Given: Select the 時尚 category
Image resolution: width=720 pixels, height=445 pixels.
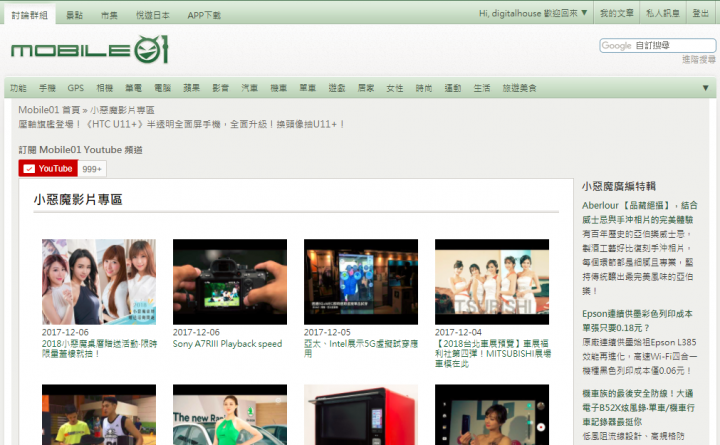Looking at the screenshot, I should click(x=424, y=88).
